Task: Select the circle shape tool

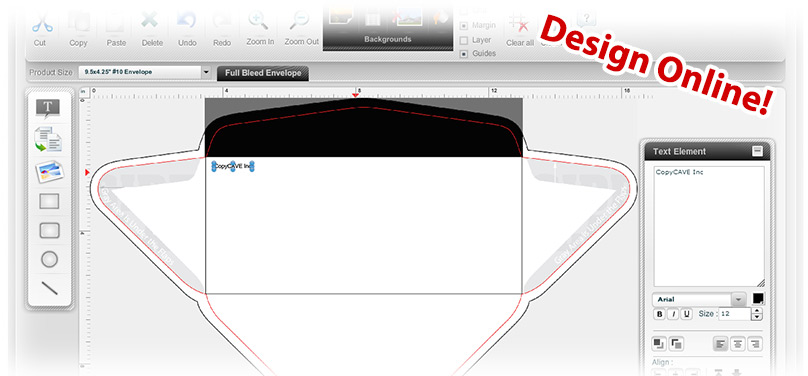Action: coord(49,259)
